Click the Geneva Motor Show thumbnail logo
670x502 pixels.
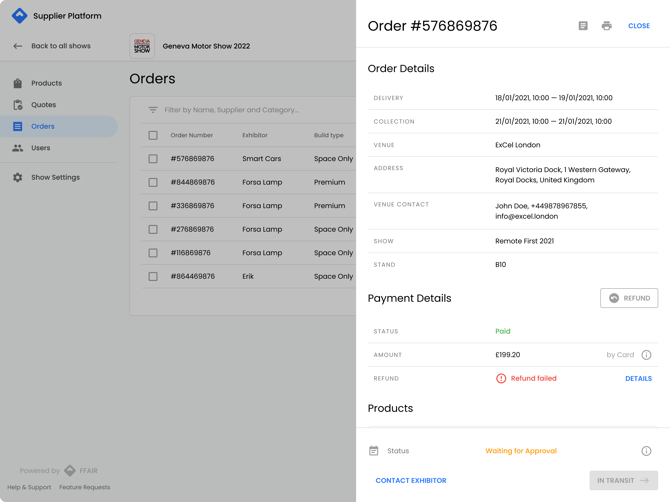(142, 46)
